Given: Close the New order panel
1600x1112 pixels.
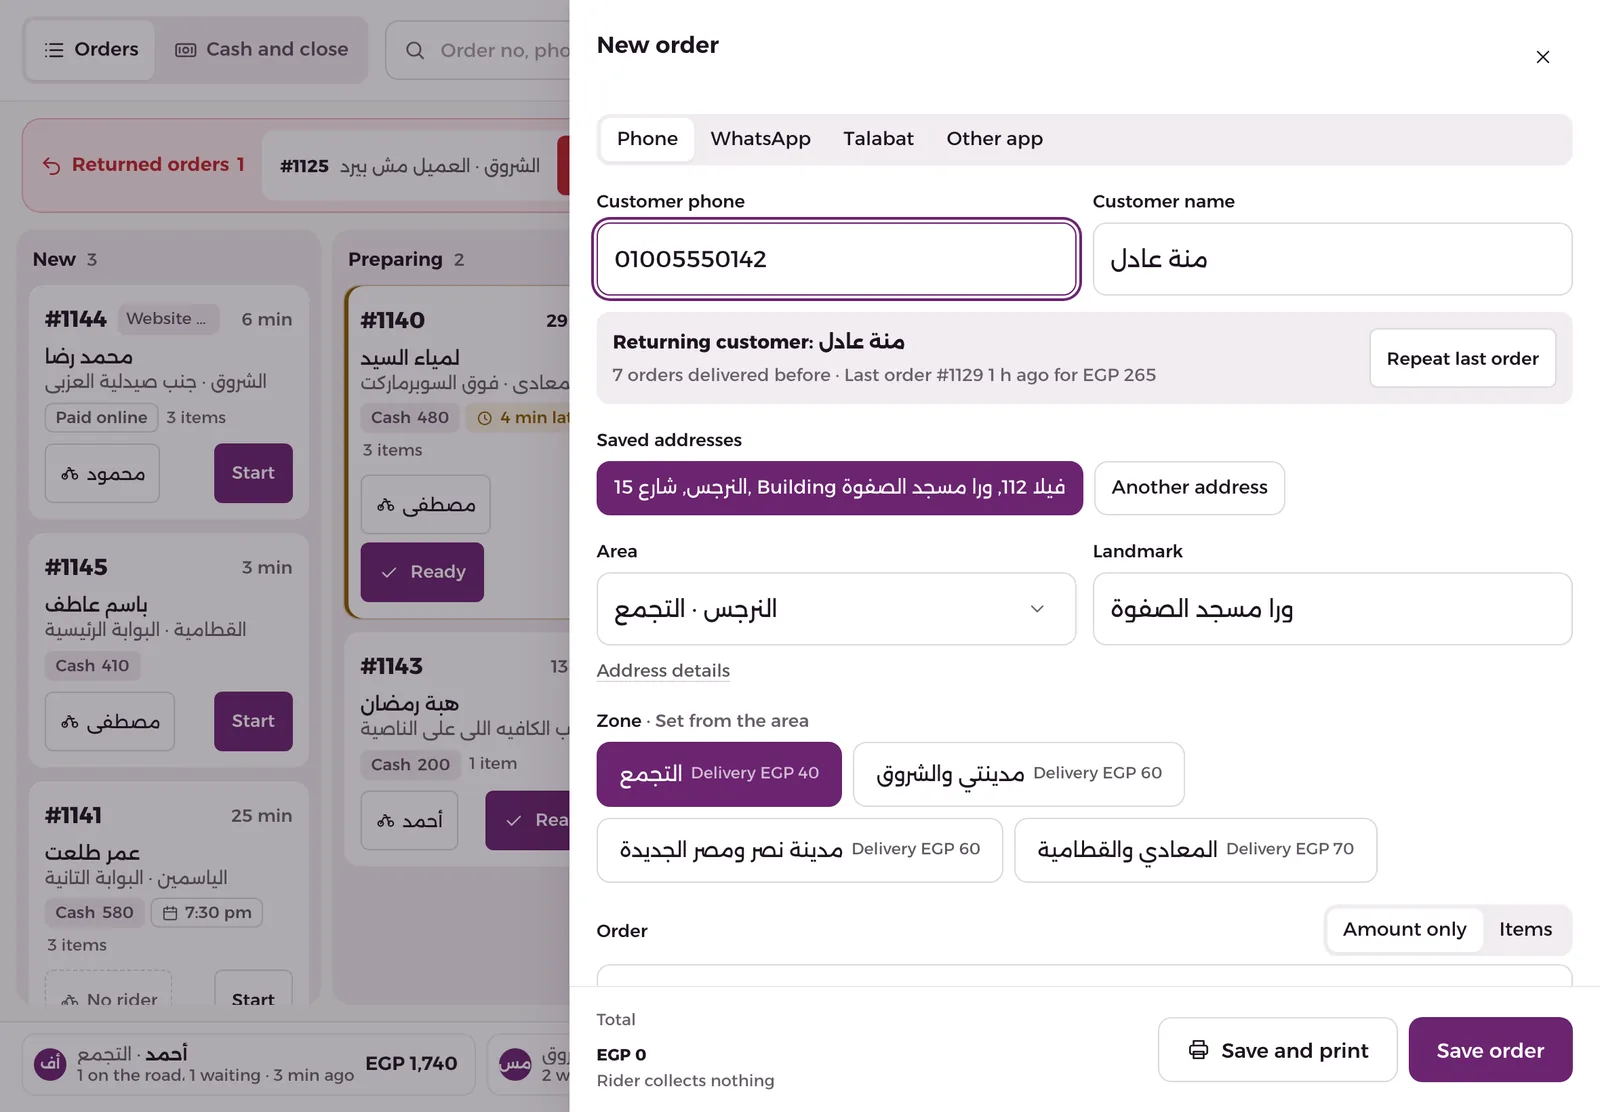Looking at the screenshot, I should pos(1542,57).
